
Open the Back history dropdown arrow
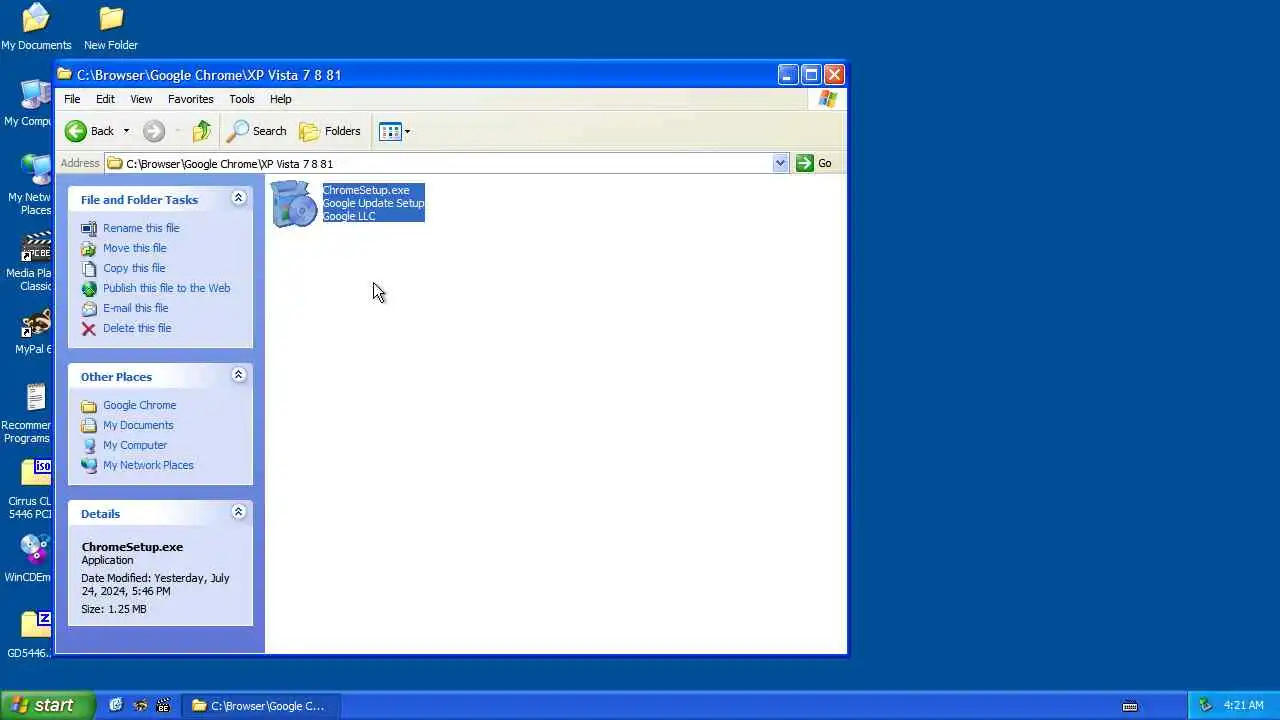coord(126,131)
